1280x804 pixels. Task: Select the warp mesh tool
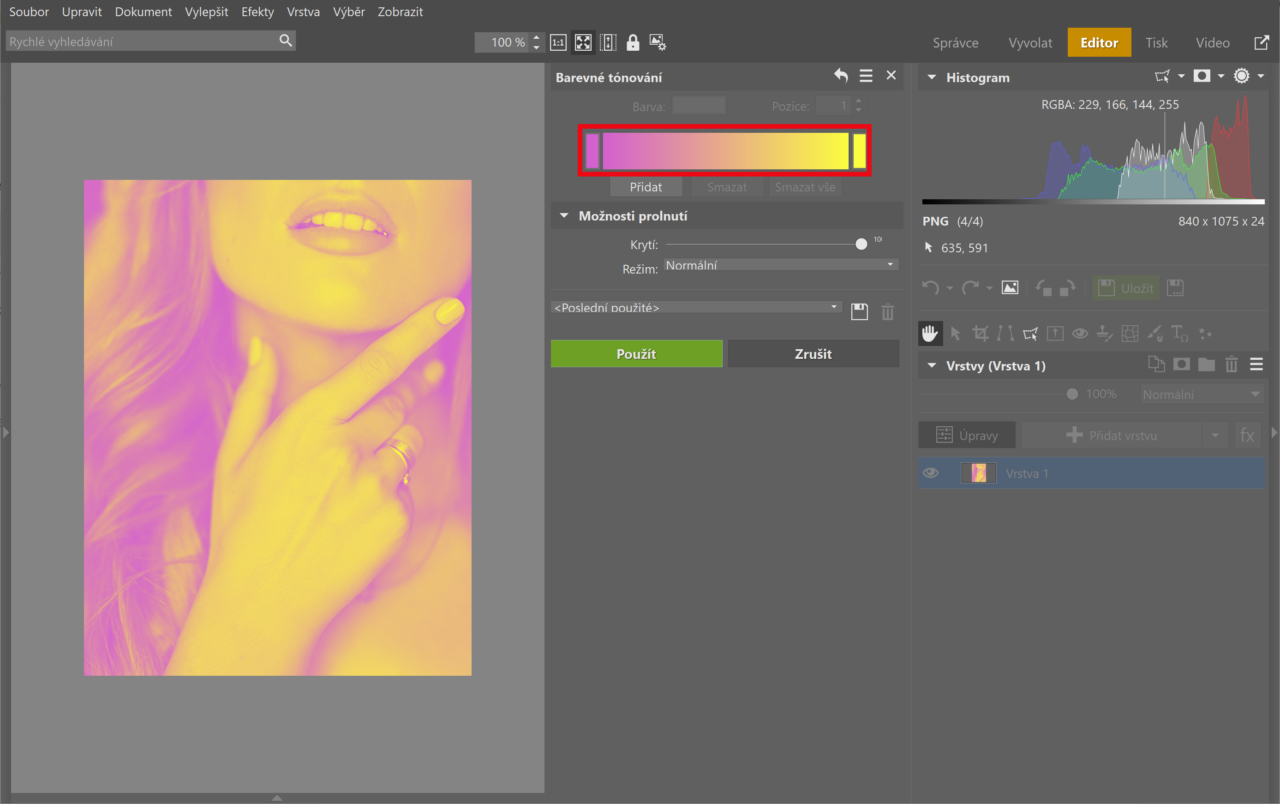click(1130, 333)
